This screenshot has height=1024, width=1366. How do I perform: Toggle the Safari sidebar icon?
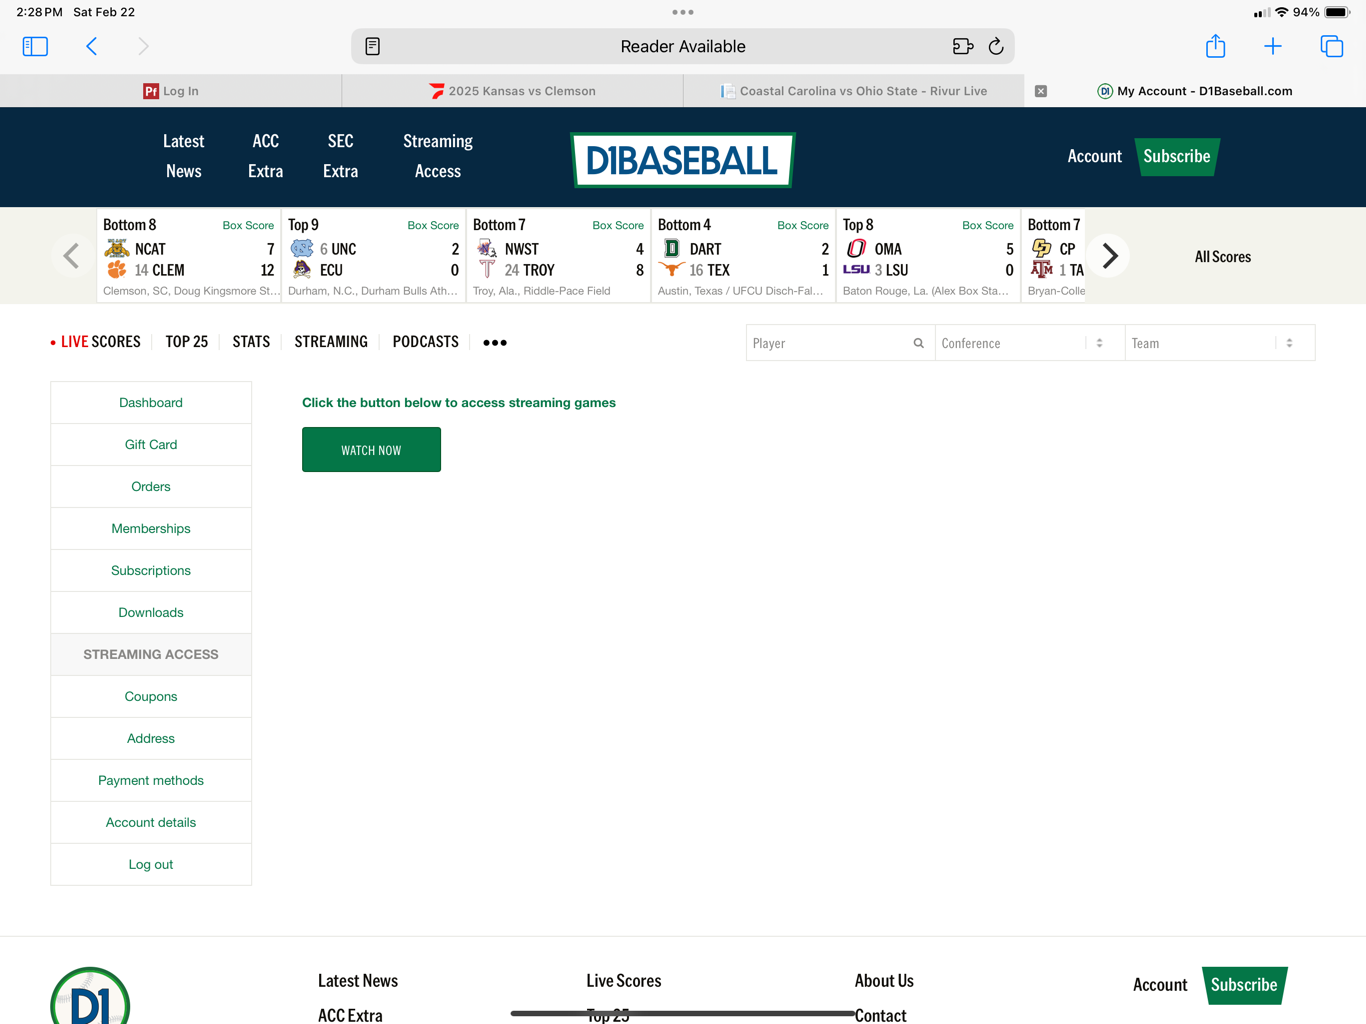tap(35, 46)
